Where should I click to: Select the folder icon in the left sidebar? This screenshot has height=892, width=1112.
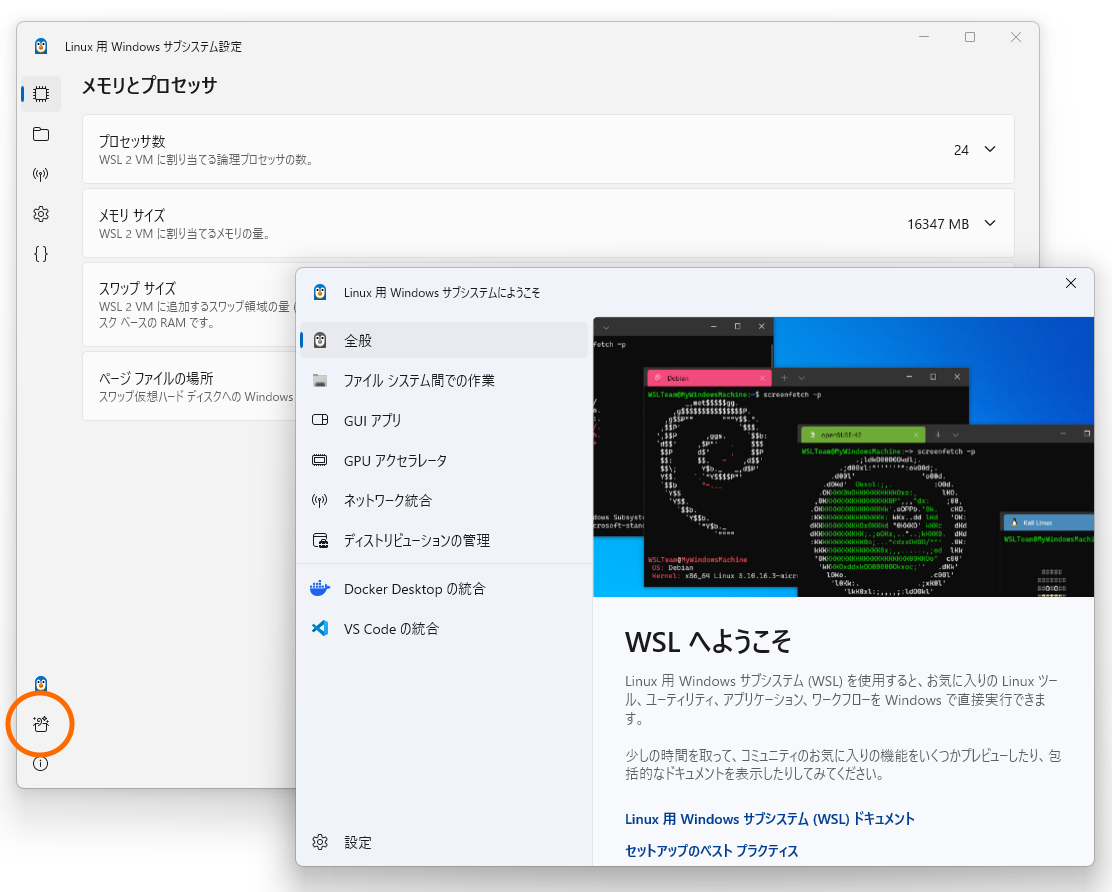[40, 134]
